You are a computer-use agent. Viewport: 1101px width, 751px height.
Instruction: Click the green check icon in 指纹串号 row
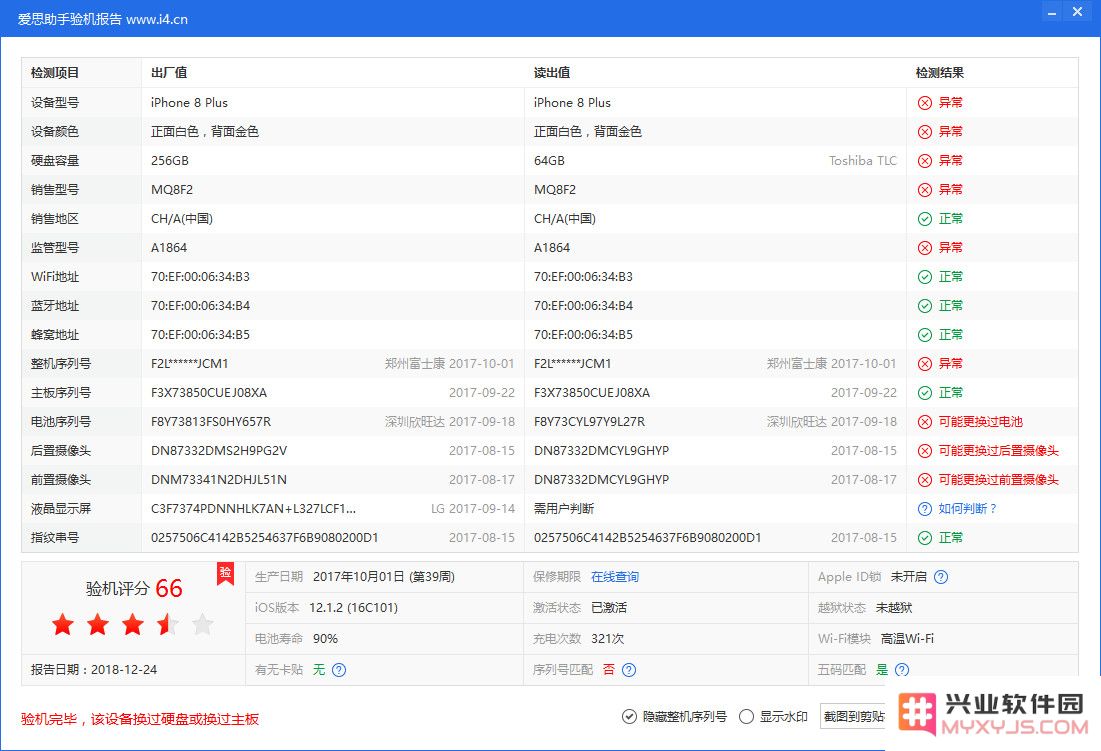[x=925, y=538]
